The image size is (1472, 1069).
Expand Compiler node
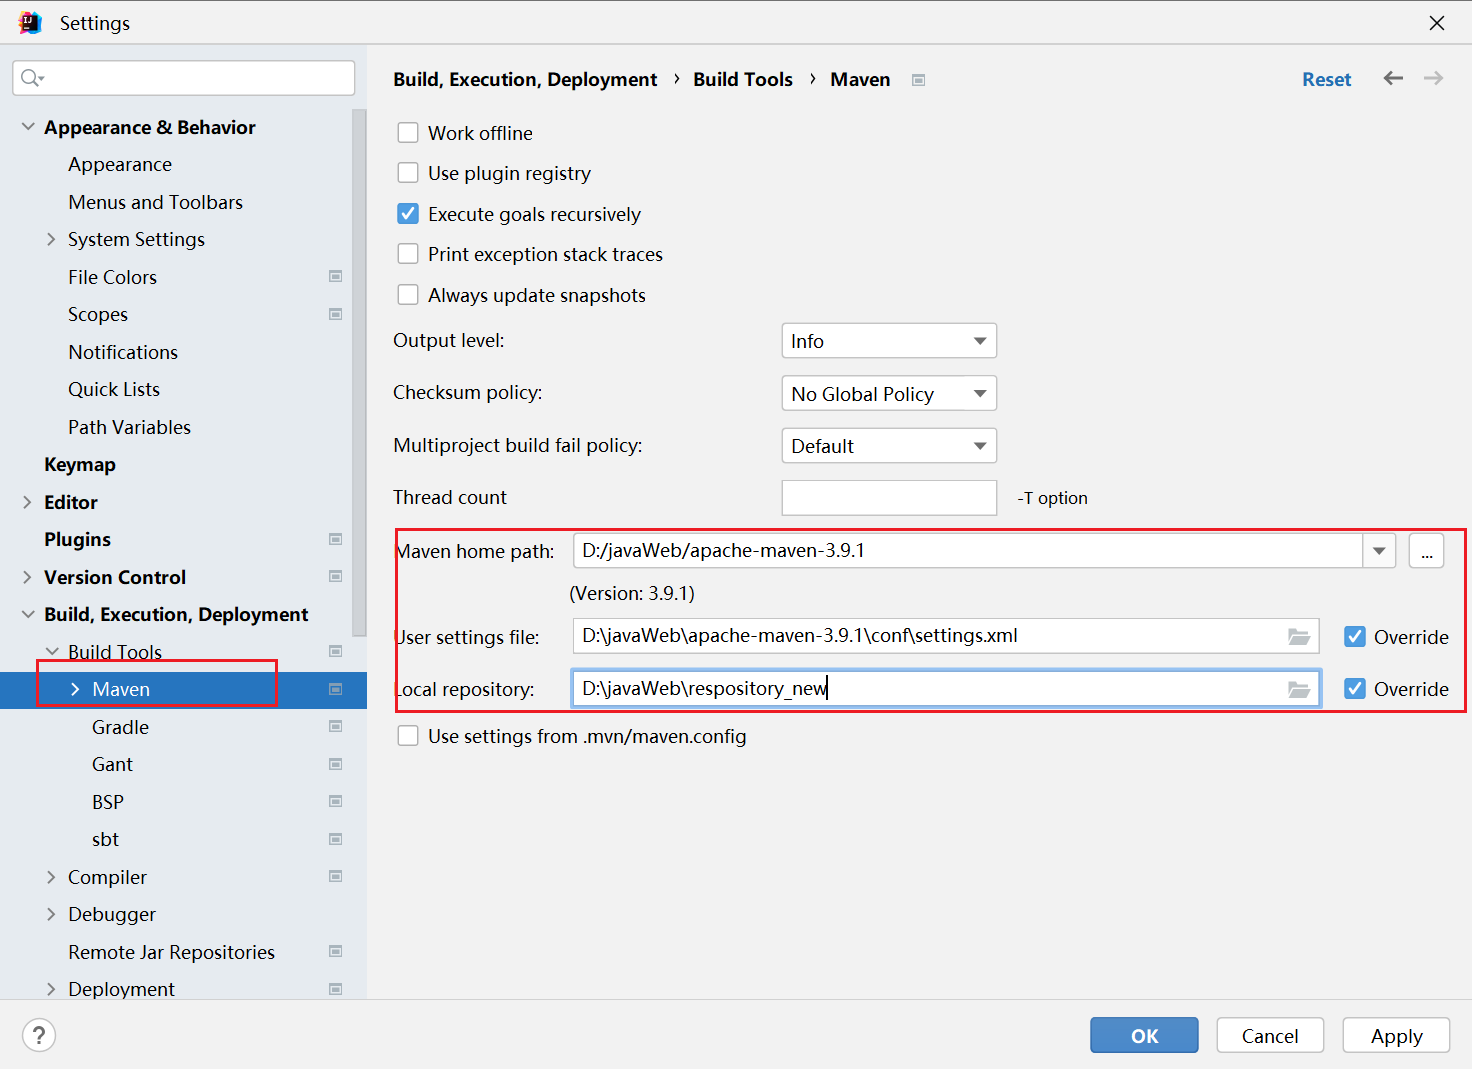[x=51, y=877]
